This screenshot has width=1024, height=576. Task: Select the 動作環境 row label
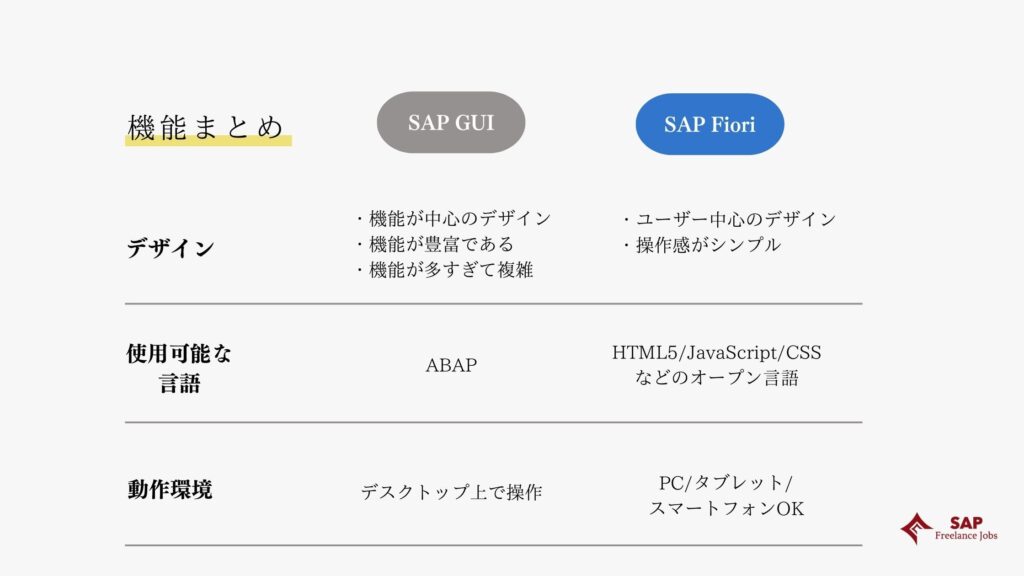[170, 489]
